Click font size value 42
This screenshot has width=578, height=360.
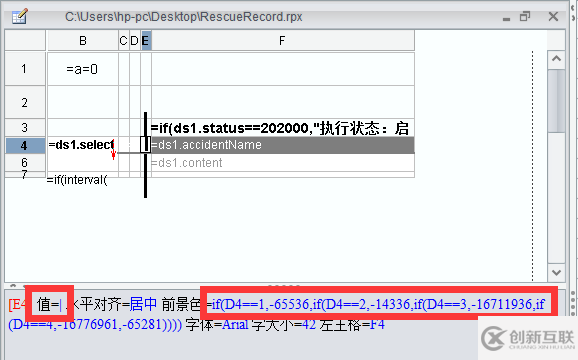tap(309, 325)
